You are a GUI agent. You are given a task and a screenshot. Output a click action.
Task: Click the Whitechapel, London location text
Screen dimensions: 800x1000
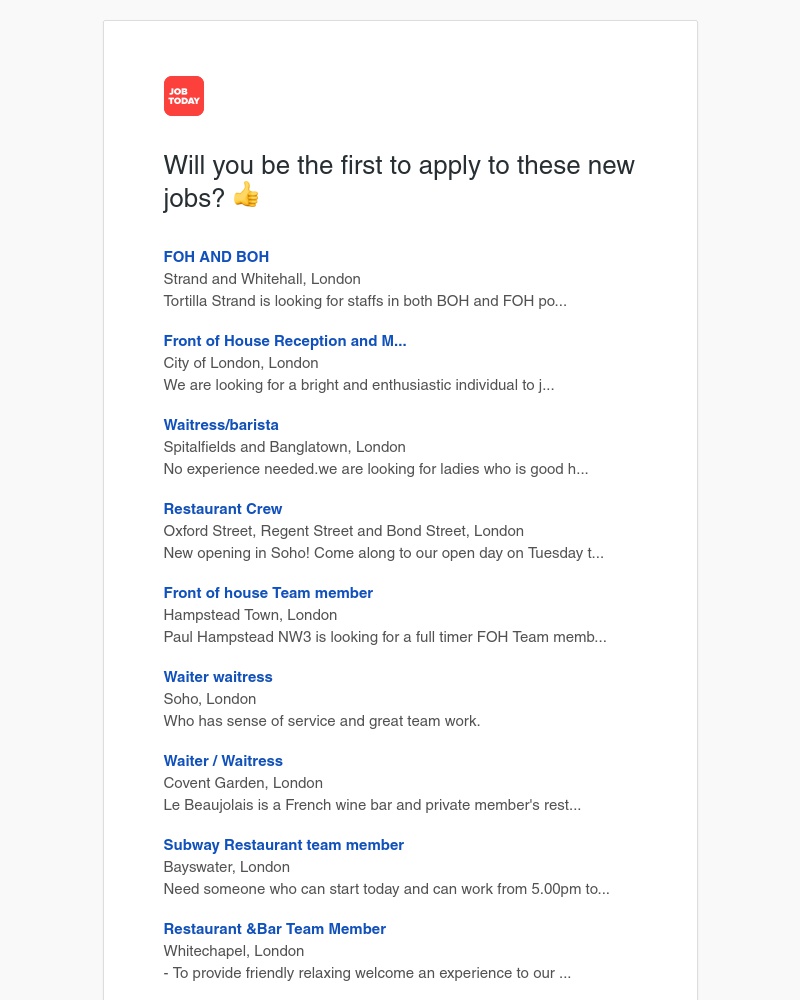[234, 951]
